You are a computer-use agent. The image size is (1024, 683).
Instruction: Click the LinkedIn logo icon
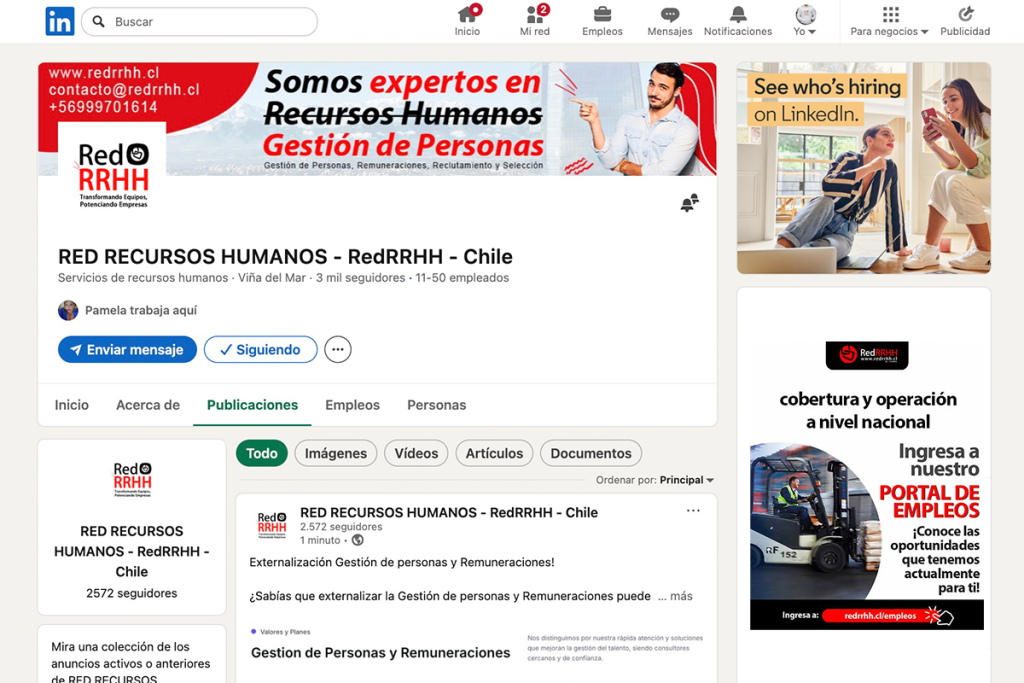point(60,21)
